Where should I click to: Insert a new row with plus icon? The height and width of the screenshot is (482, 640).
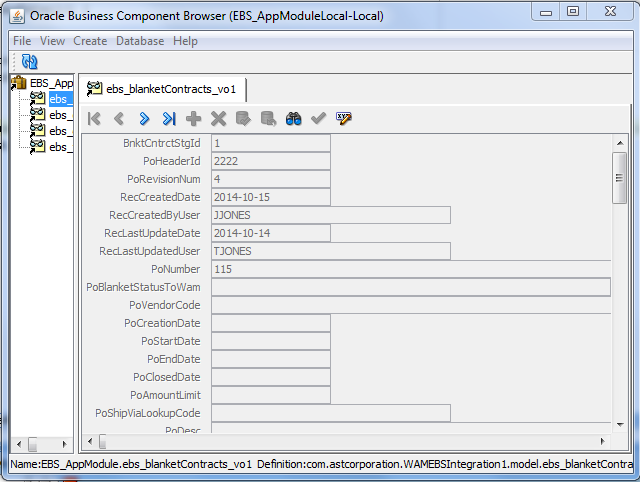coord(193,119)
